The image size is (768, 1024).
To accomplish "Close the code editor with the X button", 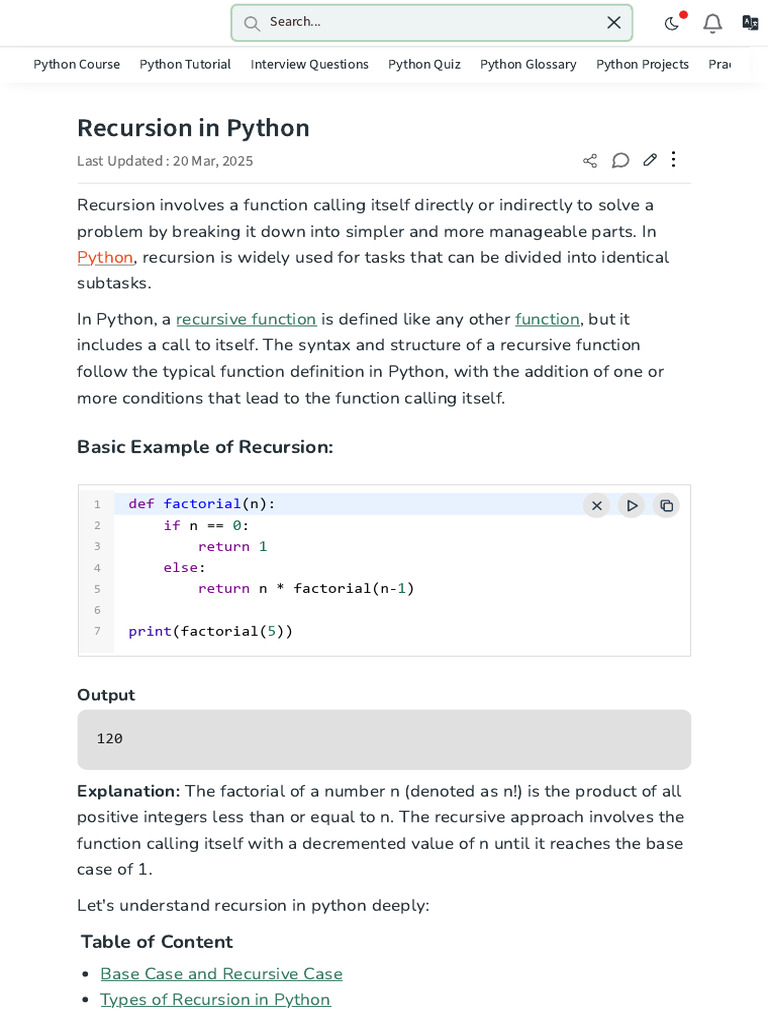I will click(596, 505).
